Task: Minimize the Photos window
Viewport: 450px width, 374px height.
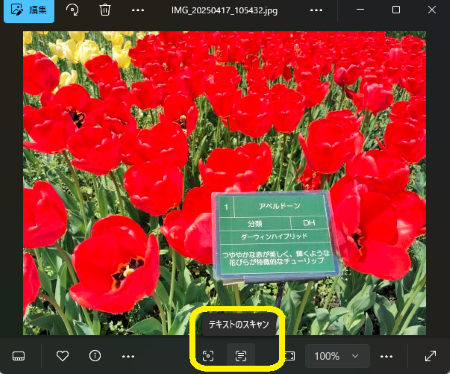Action: point(360,10)
